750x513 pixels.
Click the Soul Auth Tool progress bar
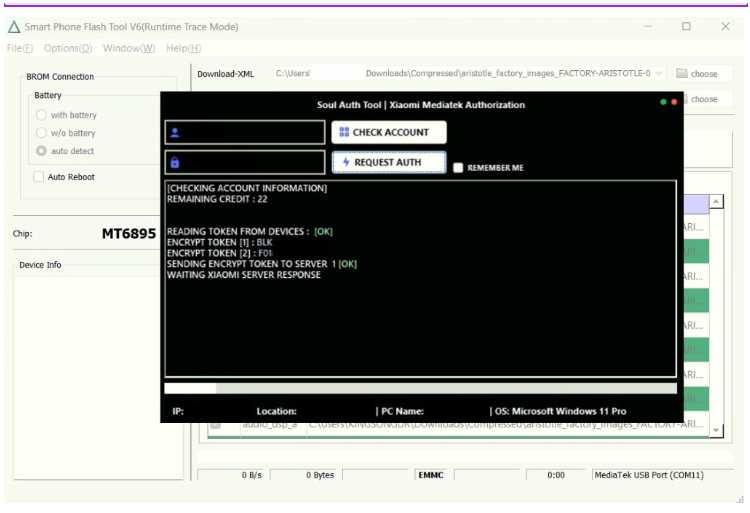pyautogui.click(x=420, y=388)
